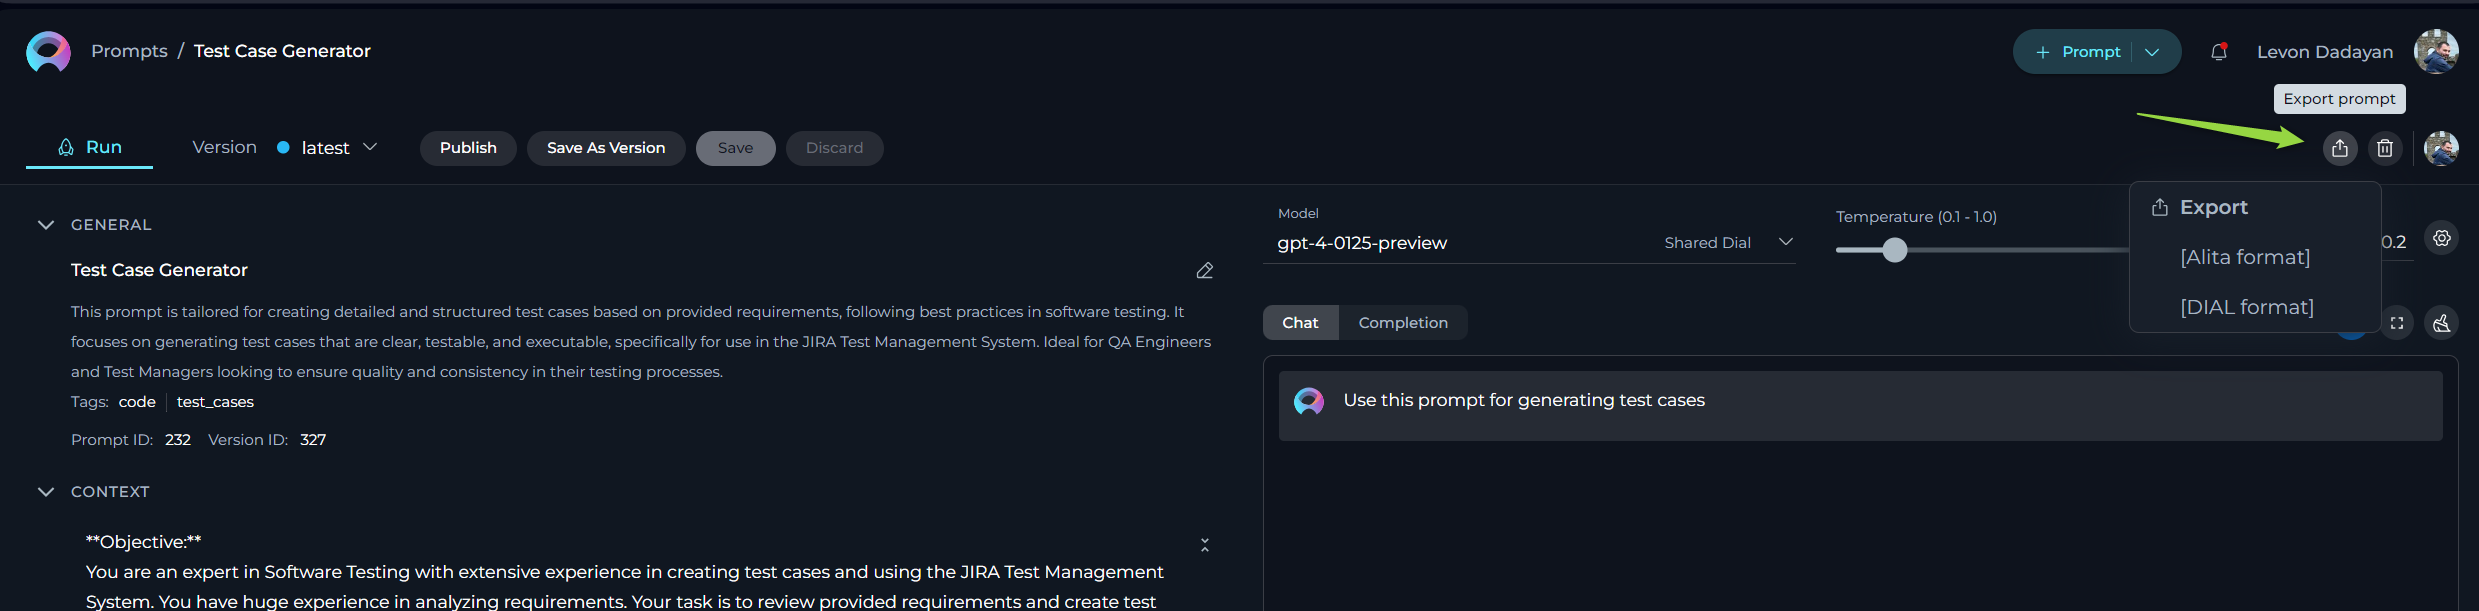Click the Run rocket icon
The width and height of the screenshot is (2479, 611).
point(66,147)
